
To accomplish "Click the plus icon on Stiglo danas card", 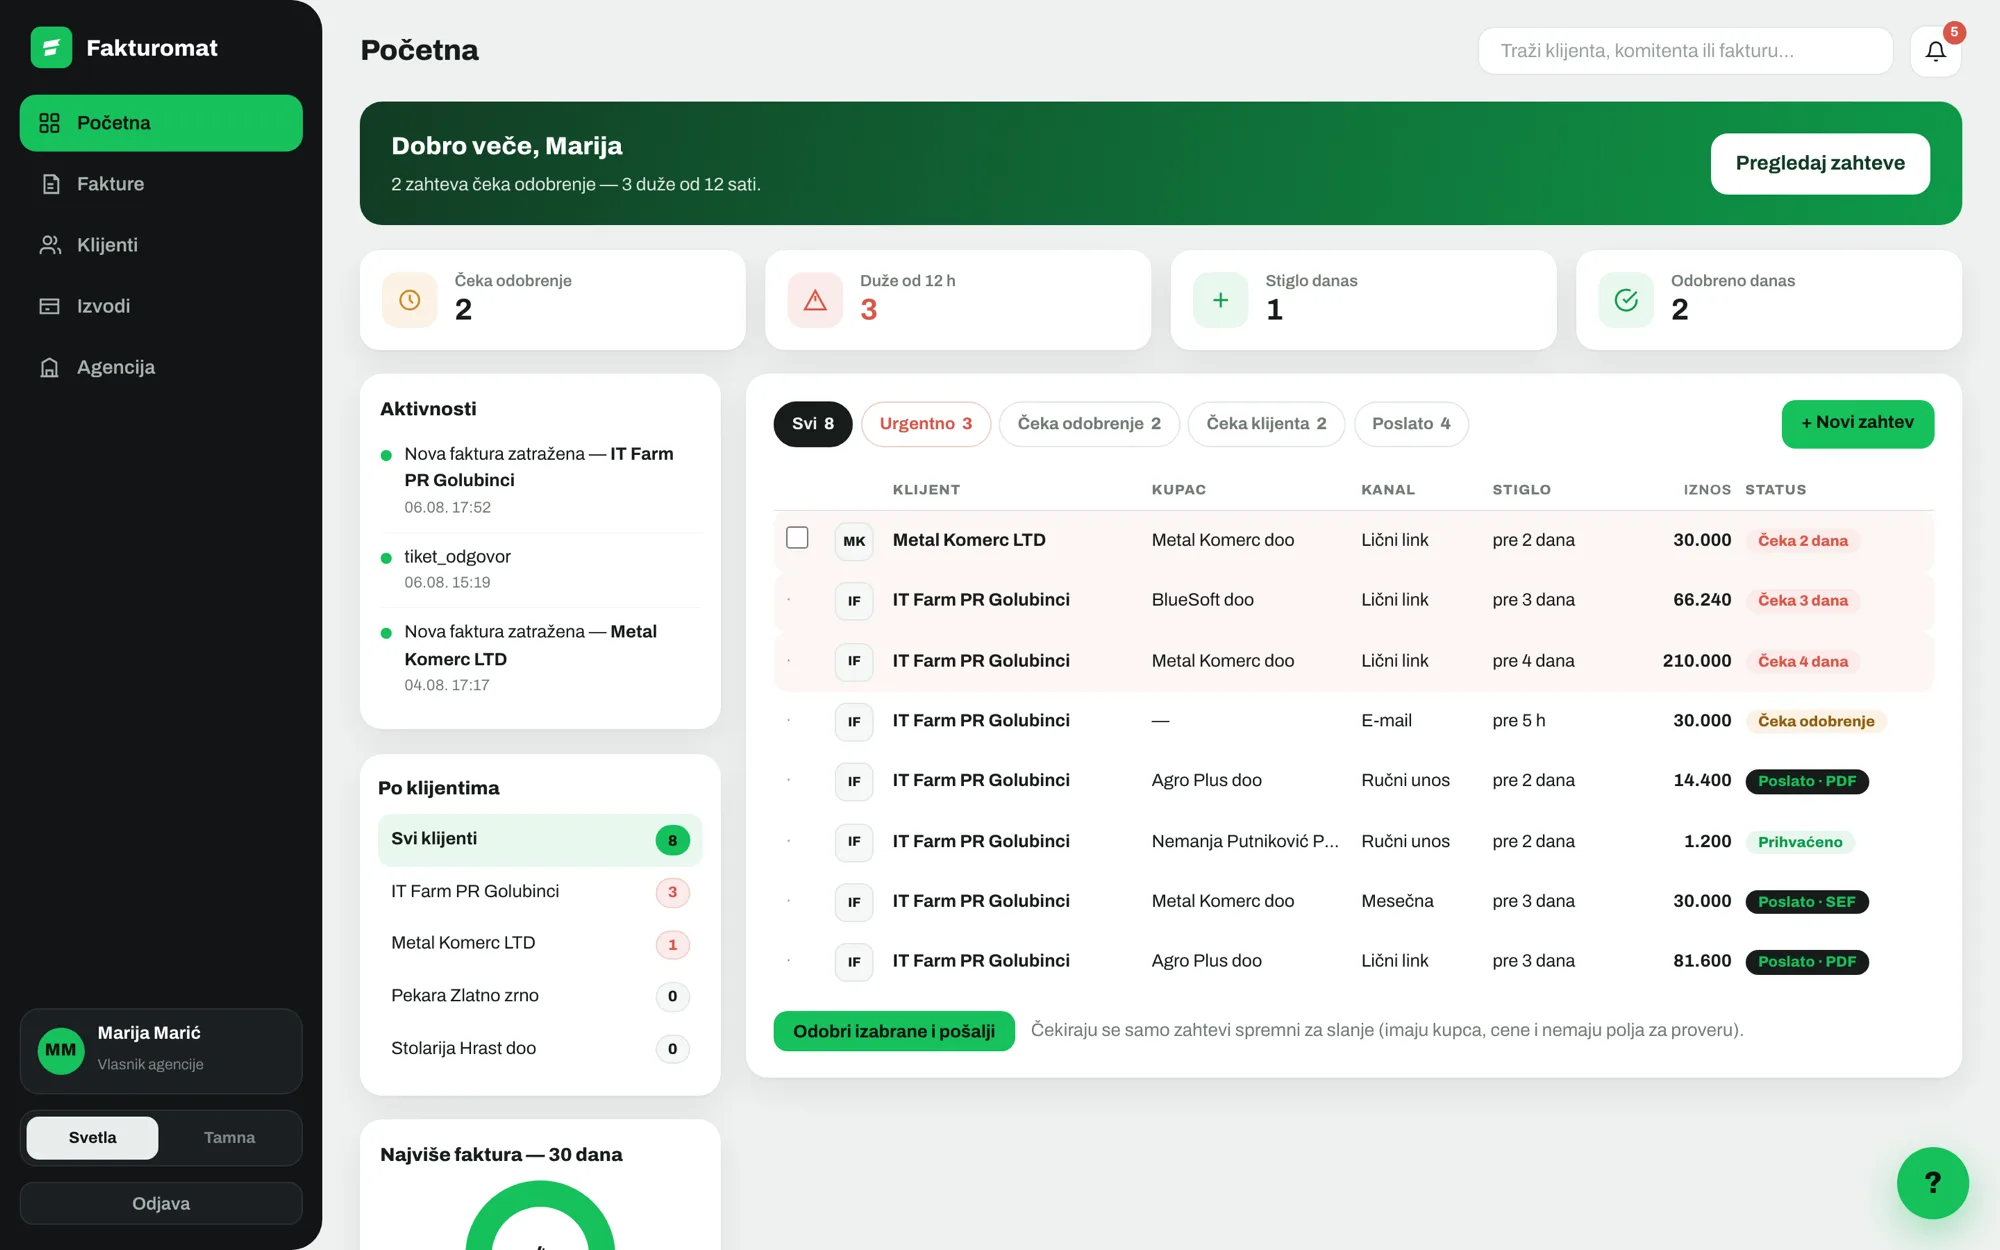I will click(x=1220, y=300).
